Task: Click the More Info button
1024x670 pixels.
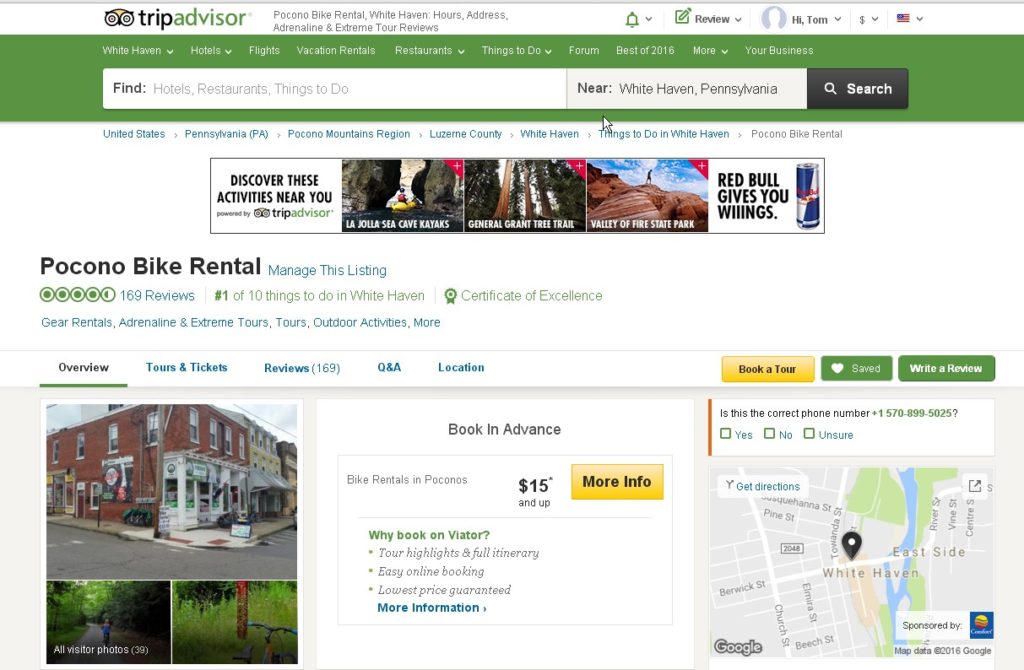Action: 617,482
